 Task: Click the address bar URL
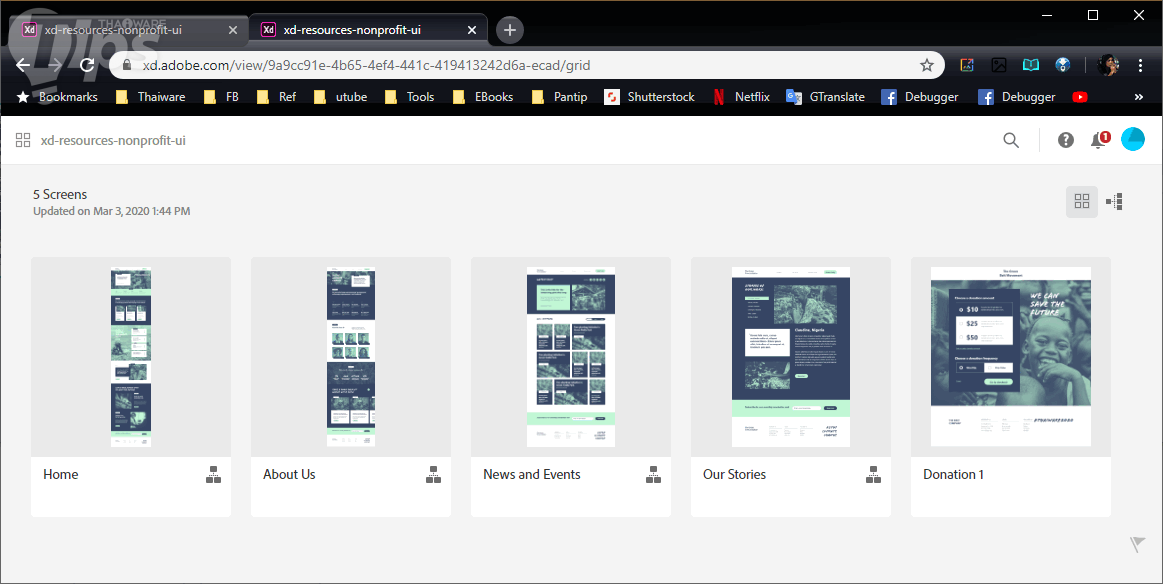tap(366, 65)
